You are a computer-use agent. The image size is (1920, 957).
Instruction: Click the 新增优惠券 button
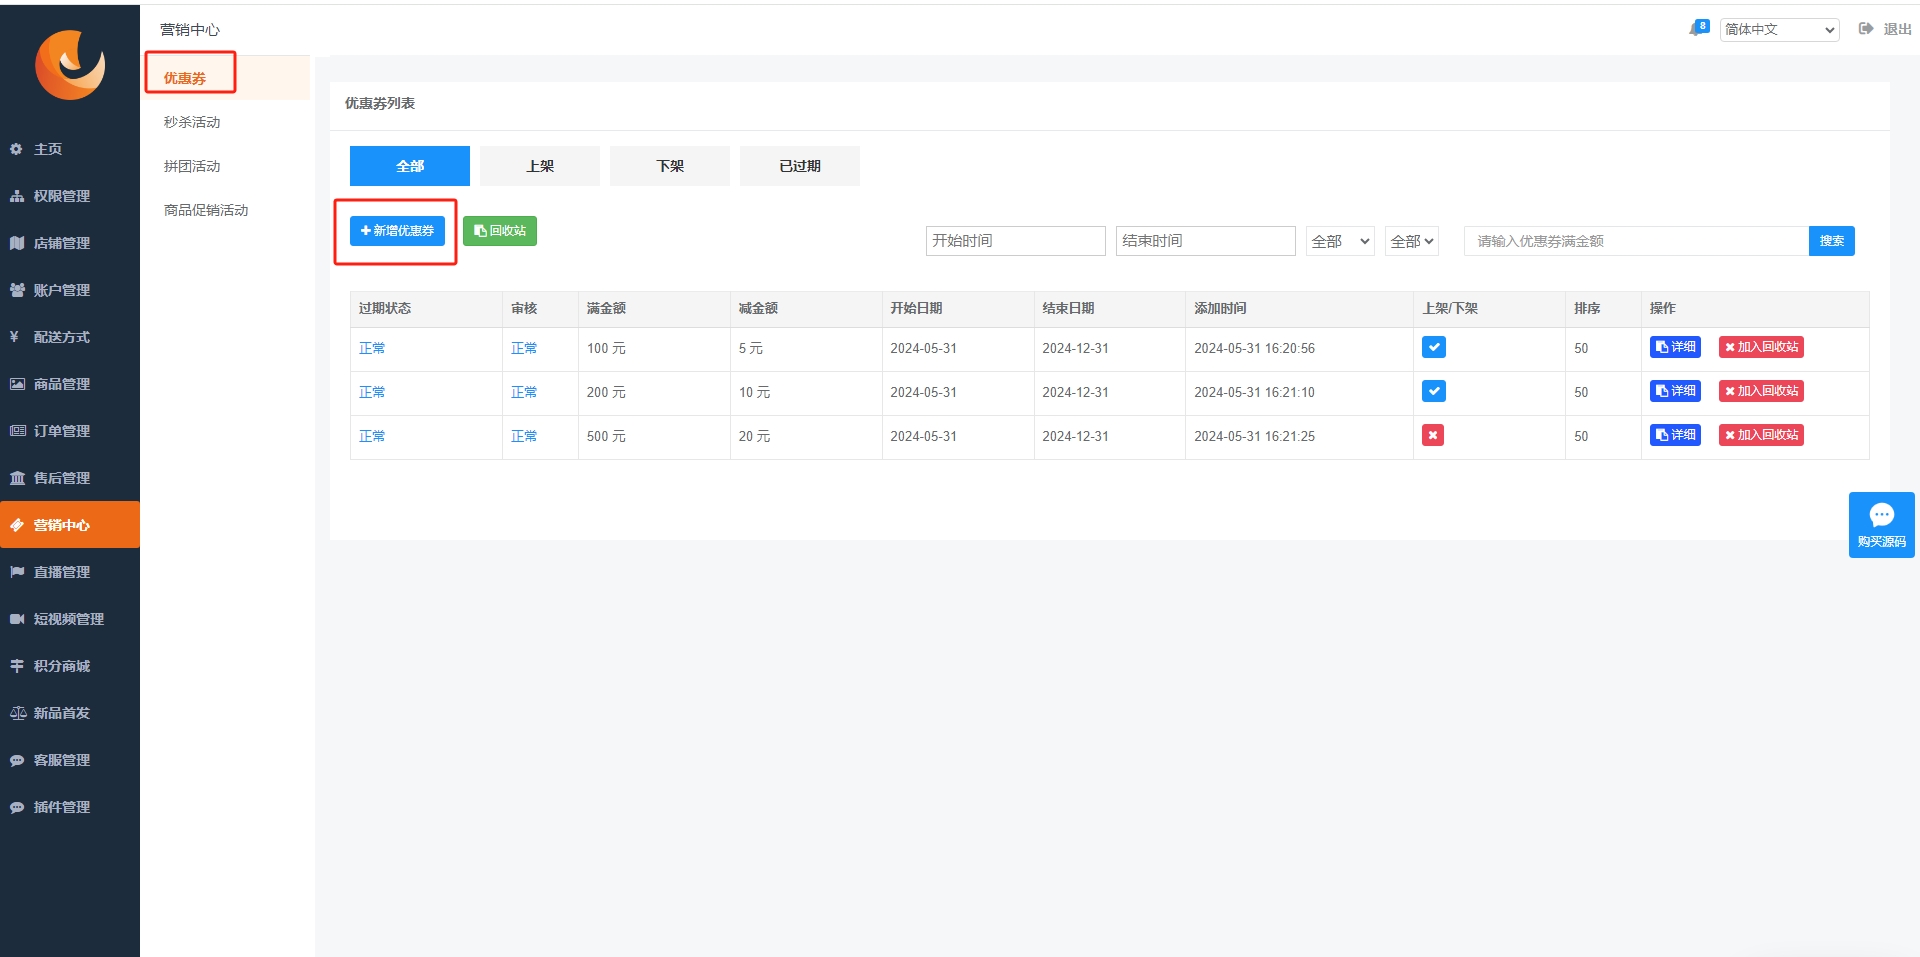pos(397,231)
